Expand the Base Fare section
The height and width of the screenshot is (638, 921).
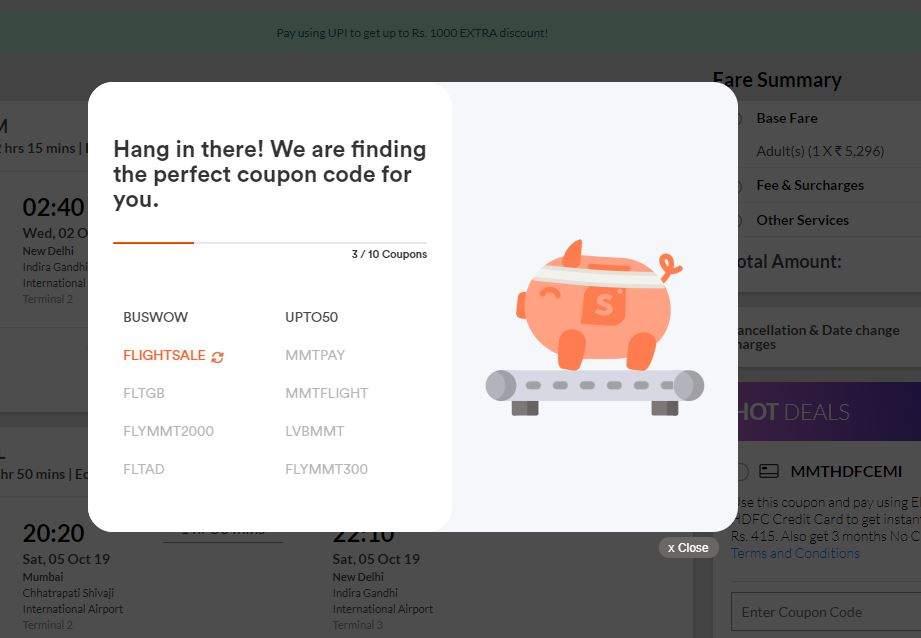point(786,118)
